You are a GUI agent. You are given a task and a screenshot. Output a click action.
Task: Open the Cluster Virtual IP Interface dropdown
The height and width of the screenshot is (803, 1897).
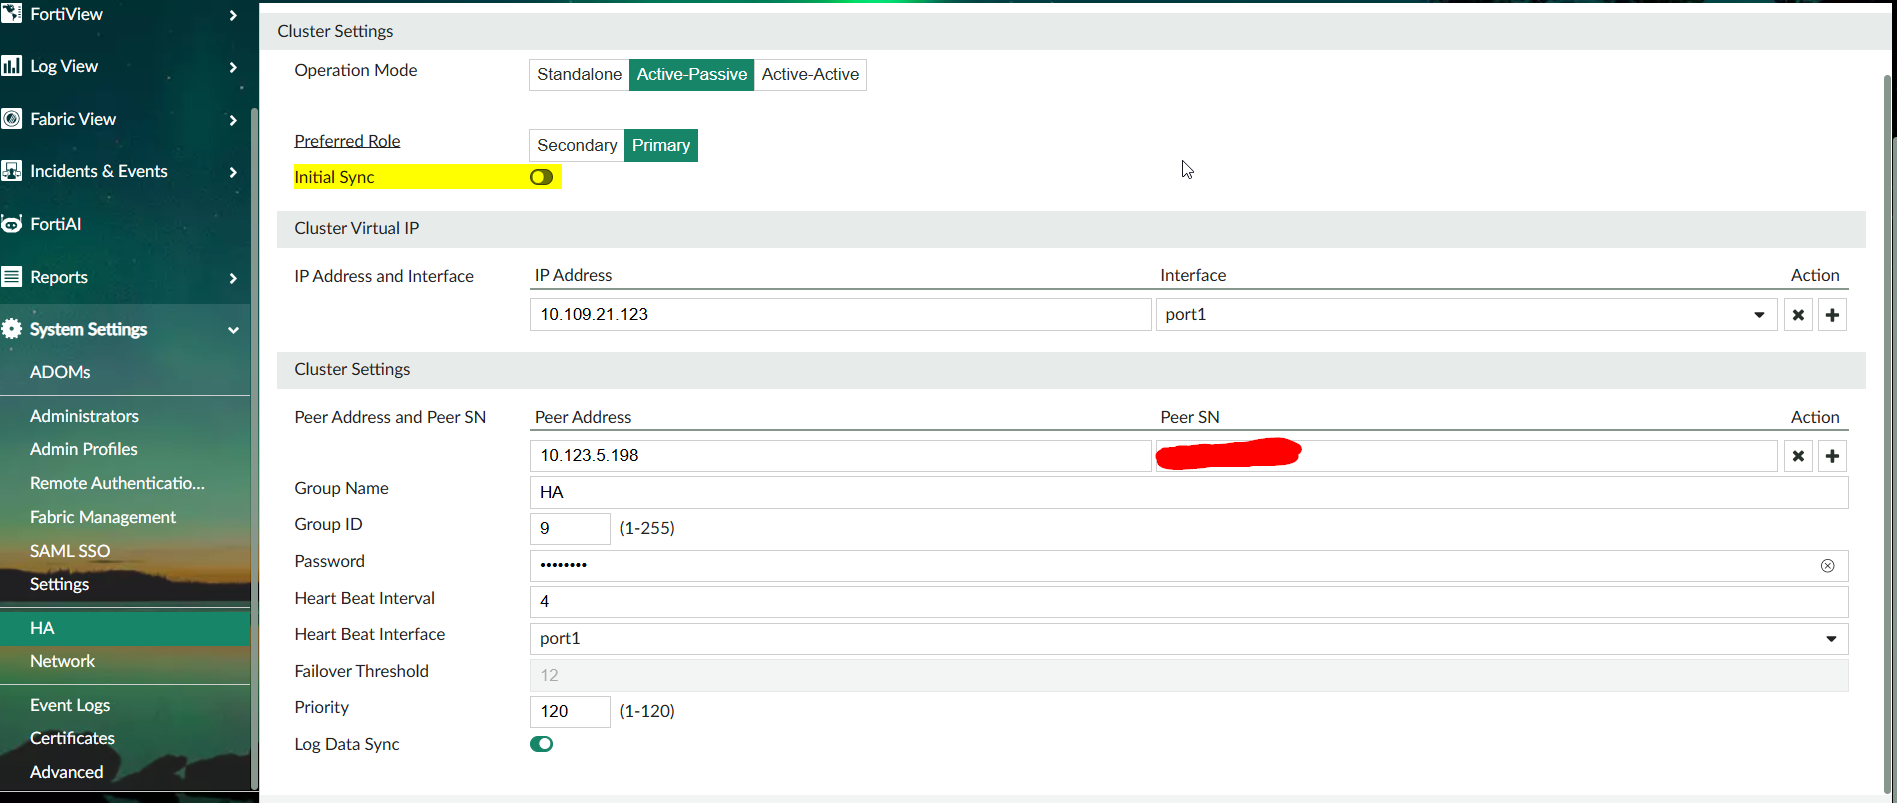[x=1466, y=315]
